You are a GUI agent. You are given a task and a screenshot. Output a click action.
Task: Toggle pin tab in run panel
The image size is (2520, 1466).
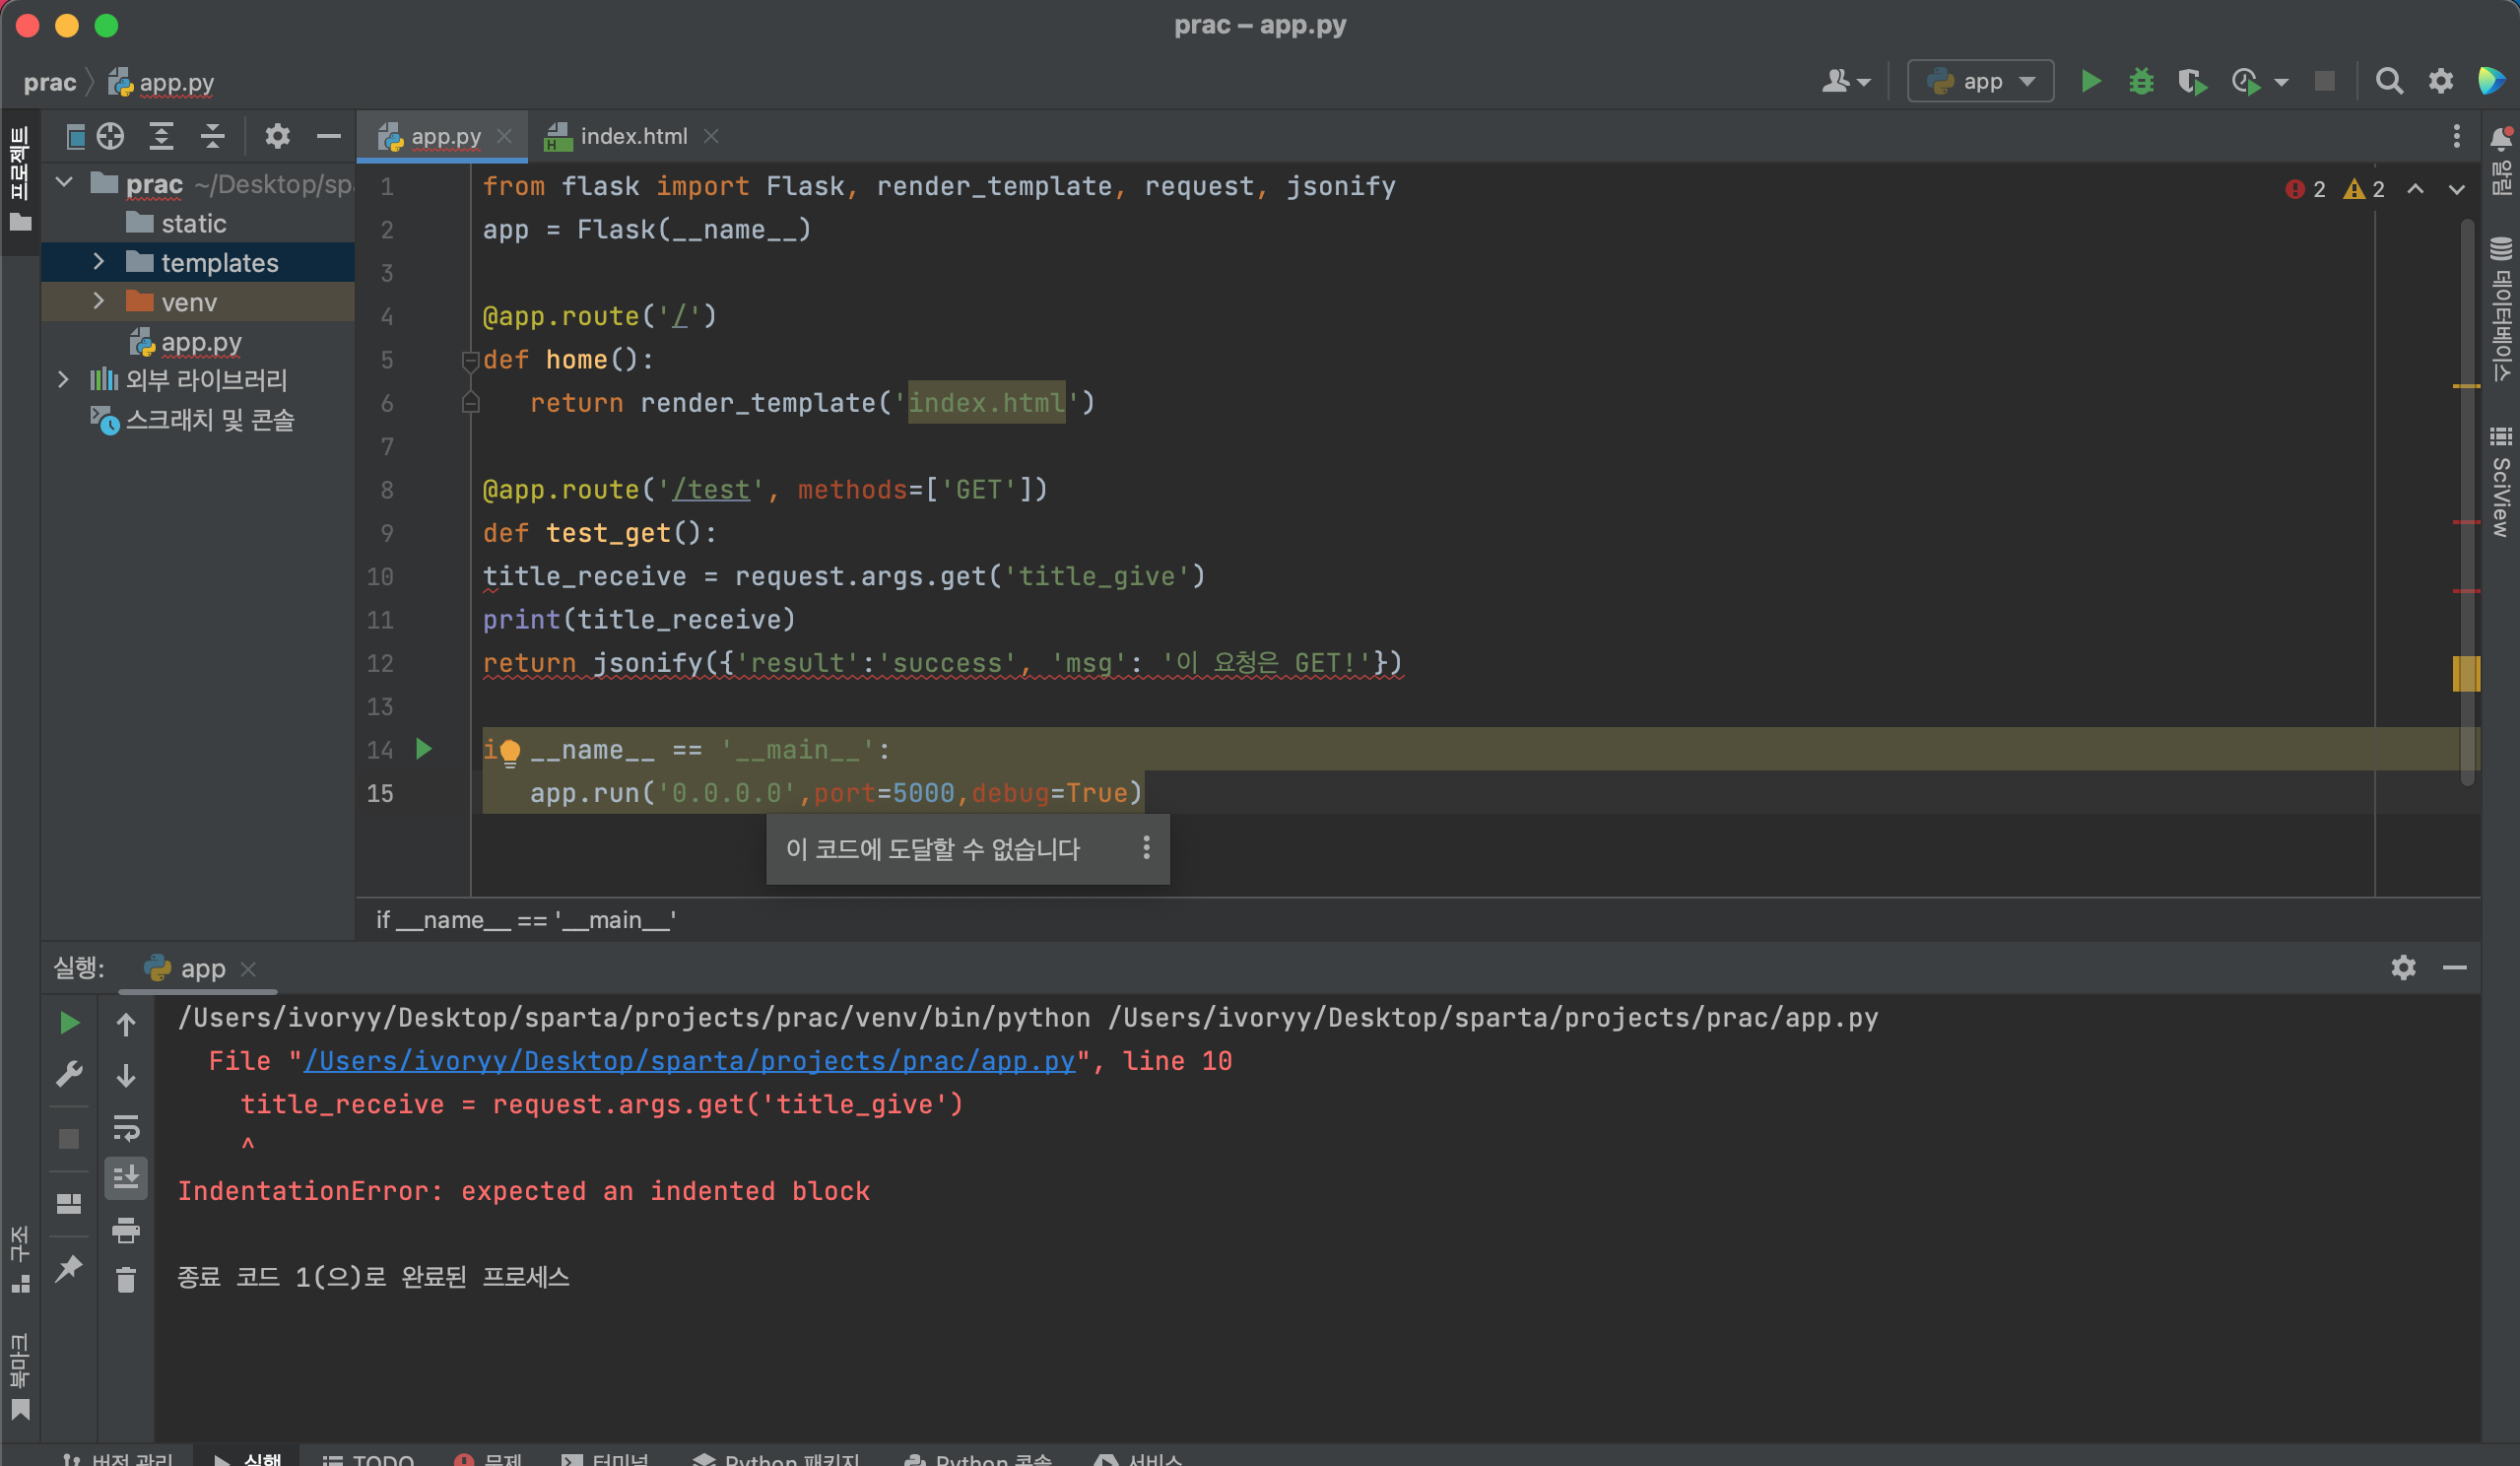69,1269
